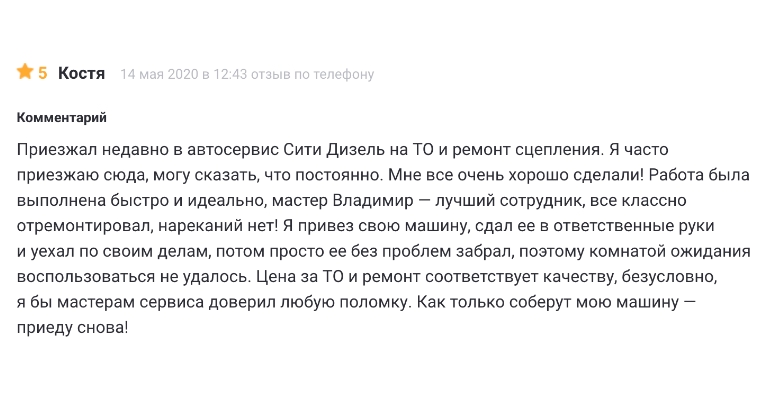Click the rating number 5
Image resolution: width=768 pixels, height=400 pixels.
[x=43, y=73]
